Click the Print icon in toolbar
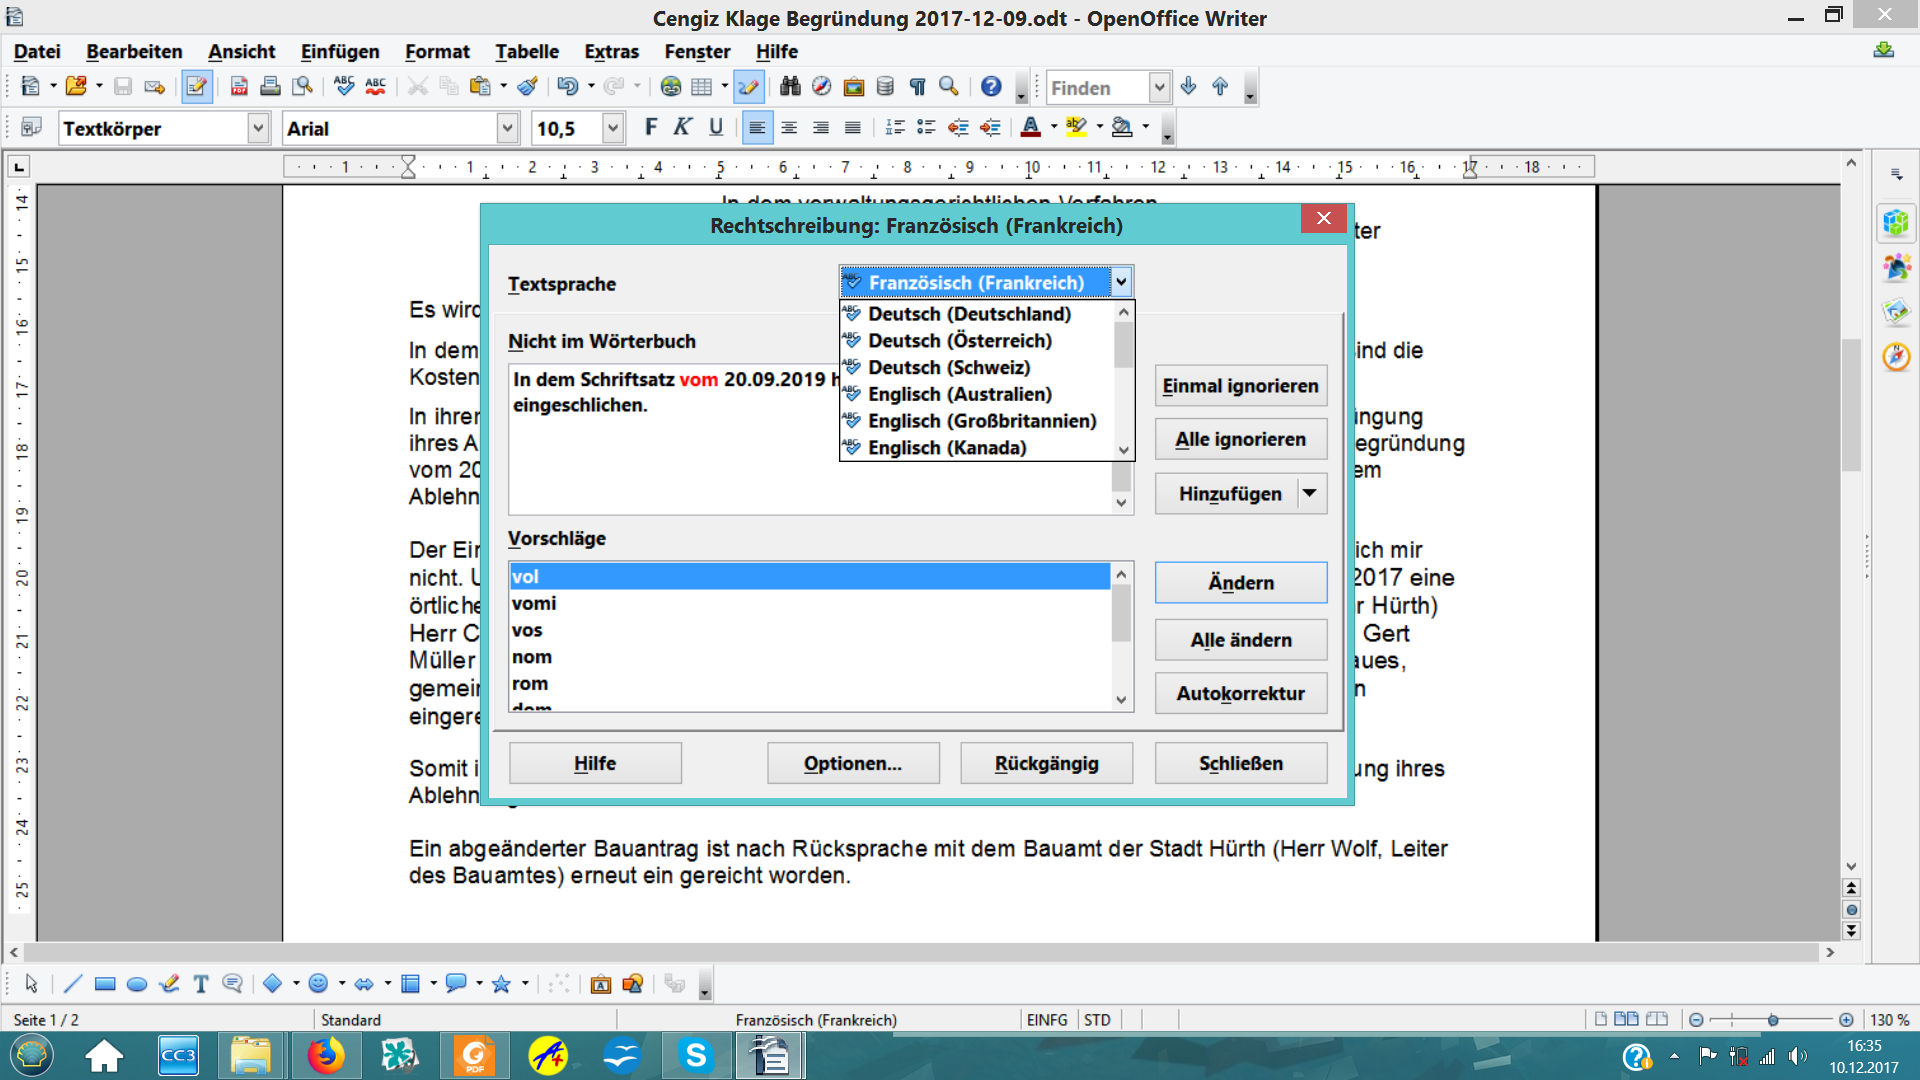1920x1080 pixels. [270, 87]
